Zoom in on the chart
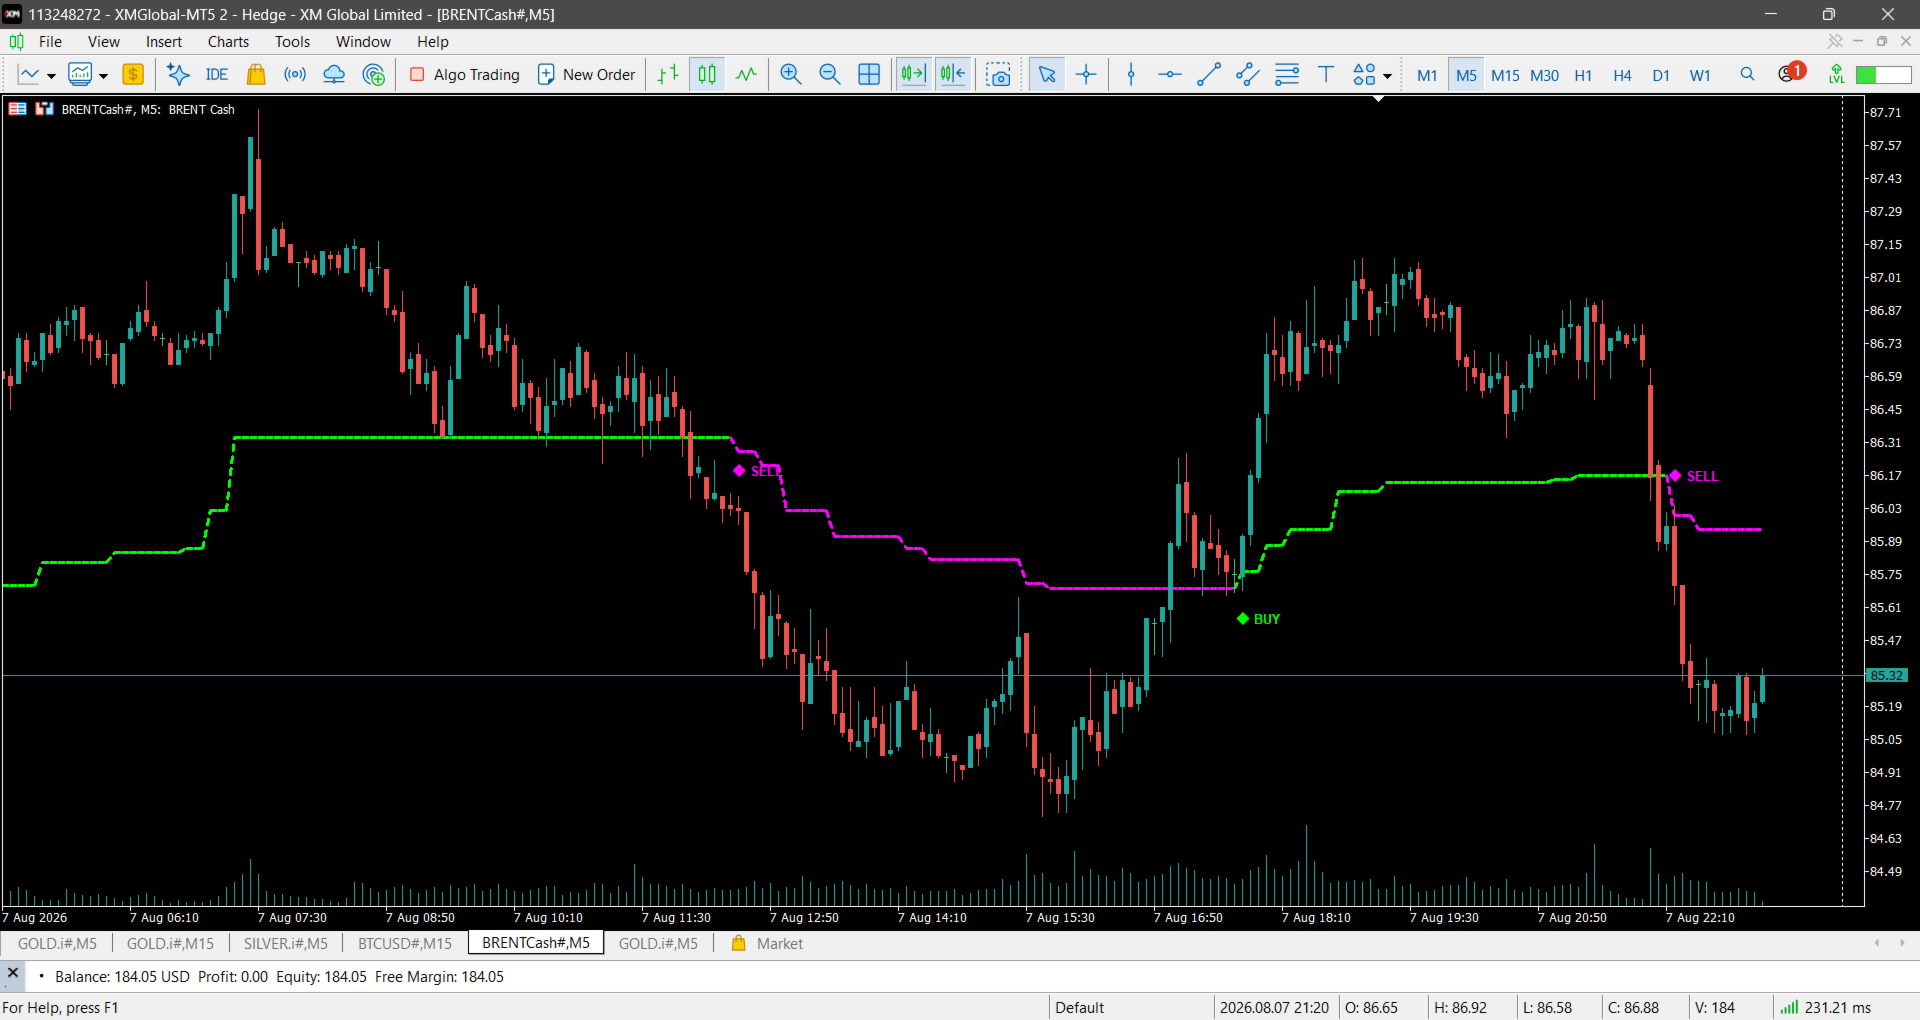Image resolution: width=1920 pixels, height=1020 pixels. tap(791, 75)
